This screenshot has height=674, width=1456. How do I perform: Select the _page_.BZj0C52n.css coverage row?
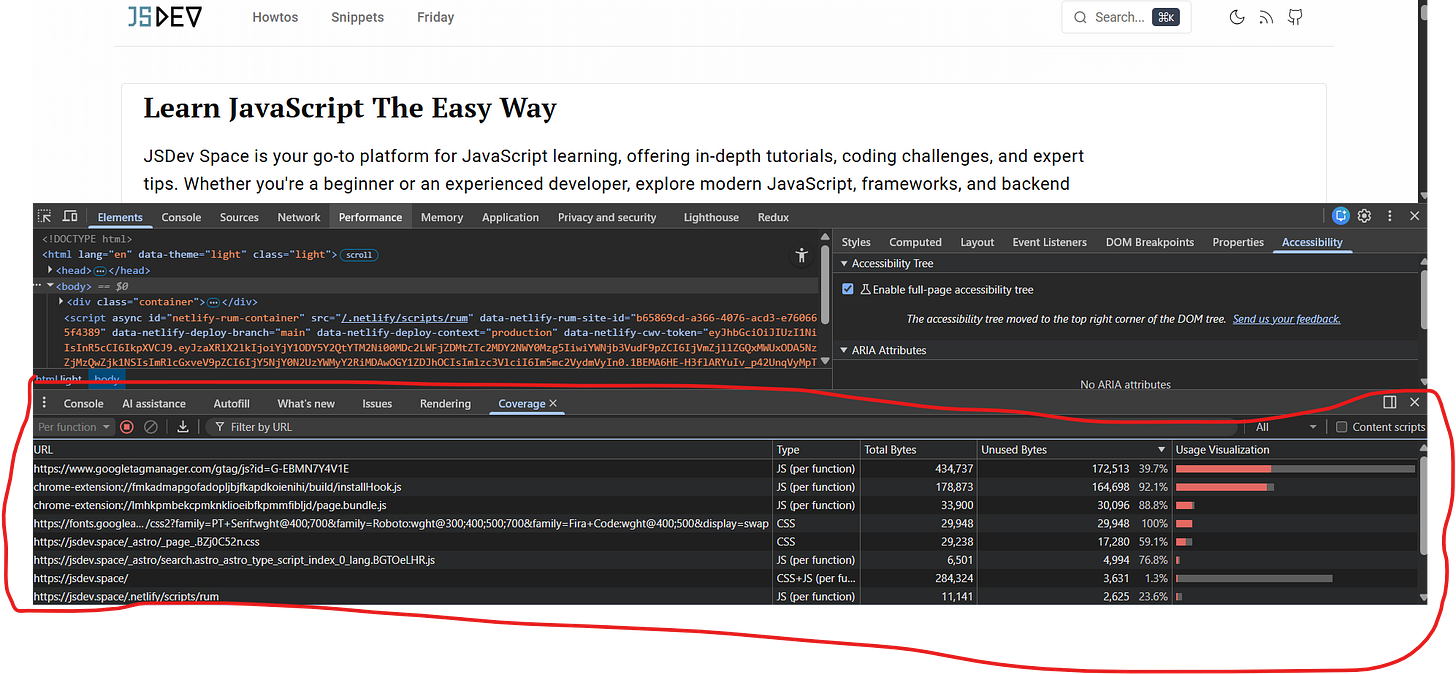(x=725, y=541)
